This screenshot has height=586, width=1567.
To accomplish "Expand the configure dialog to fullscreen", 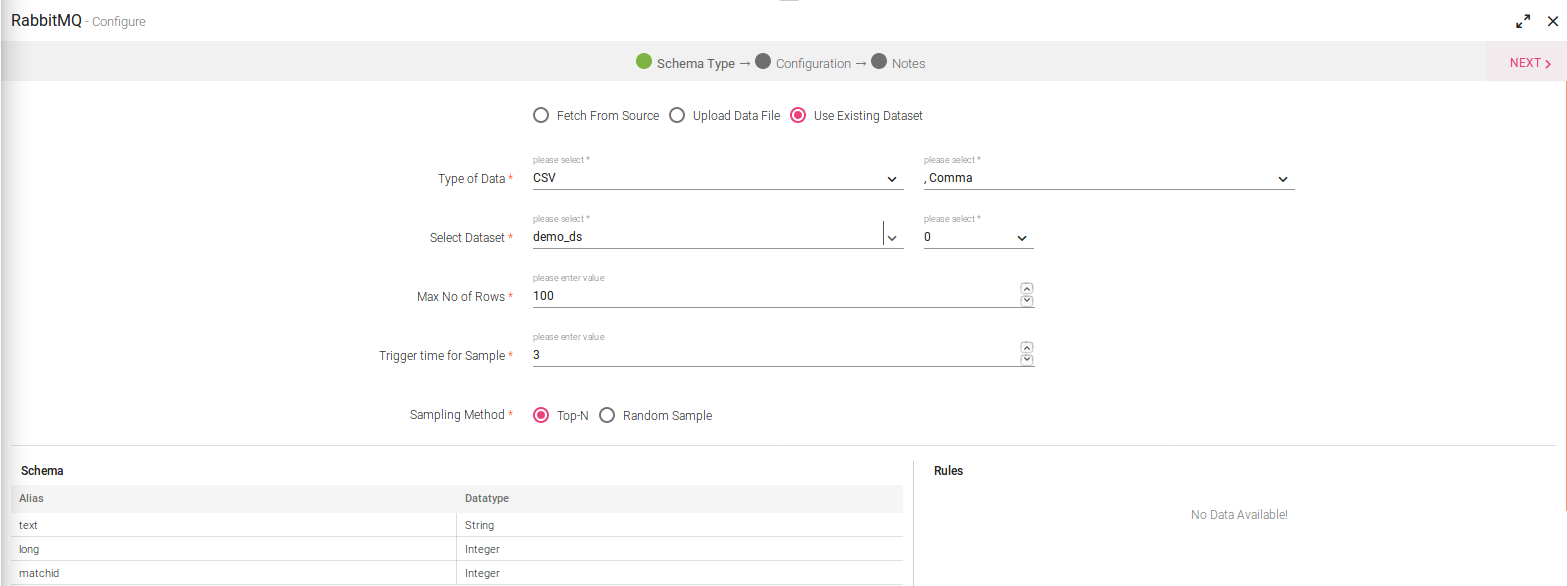I will (x=1523, y=21).
